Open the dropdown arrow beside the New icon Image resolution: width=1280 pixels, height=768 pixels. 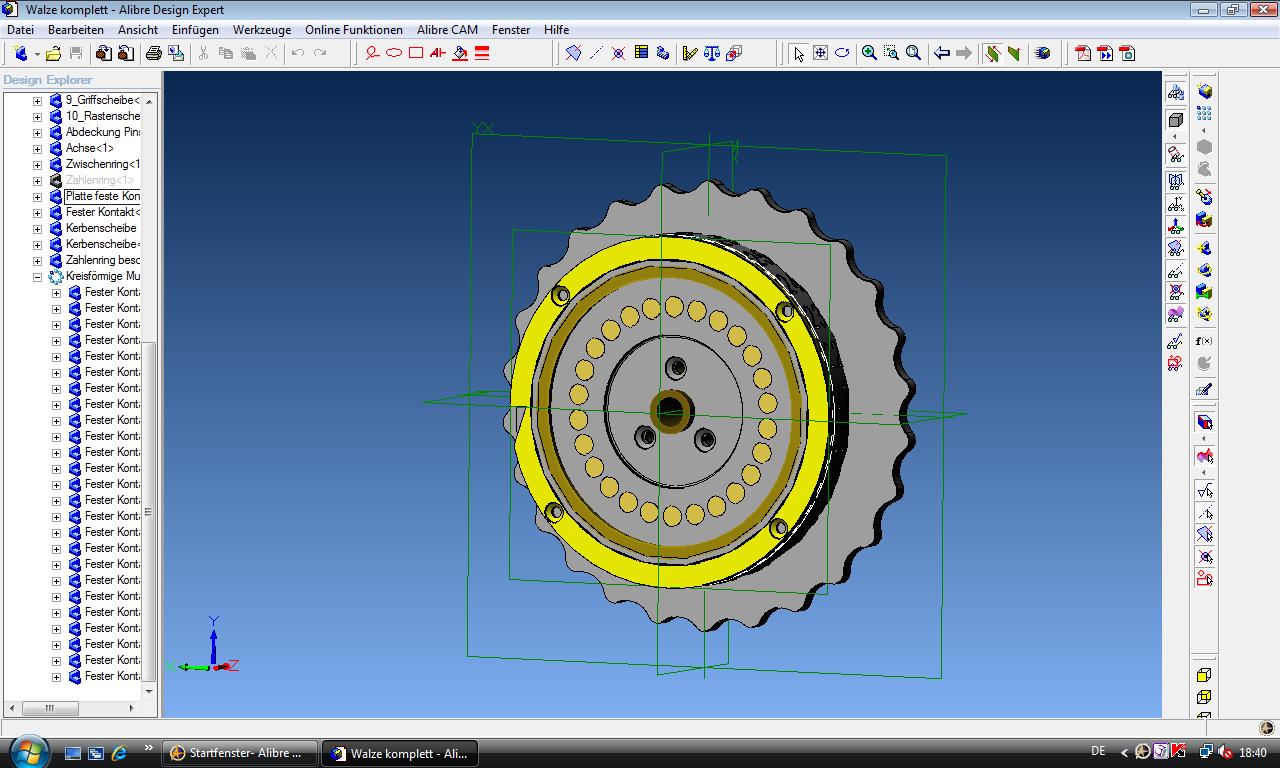pyautogui.click(x=37, y=54)
